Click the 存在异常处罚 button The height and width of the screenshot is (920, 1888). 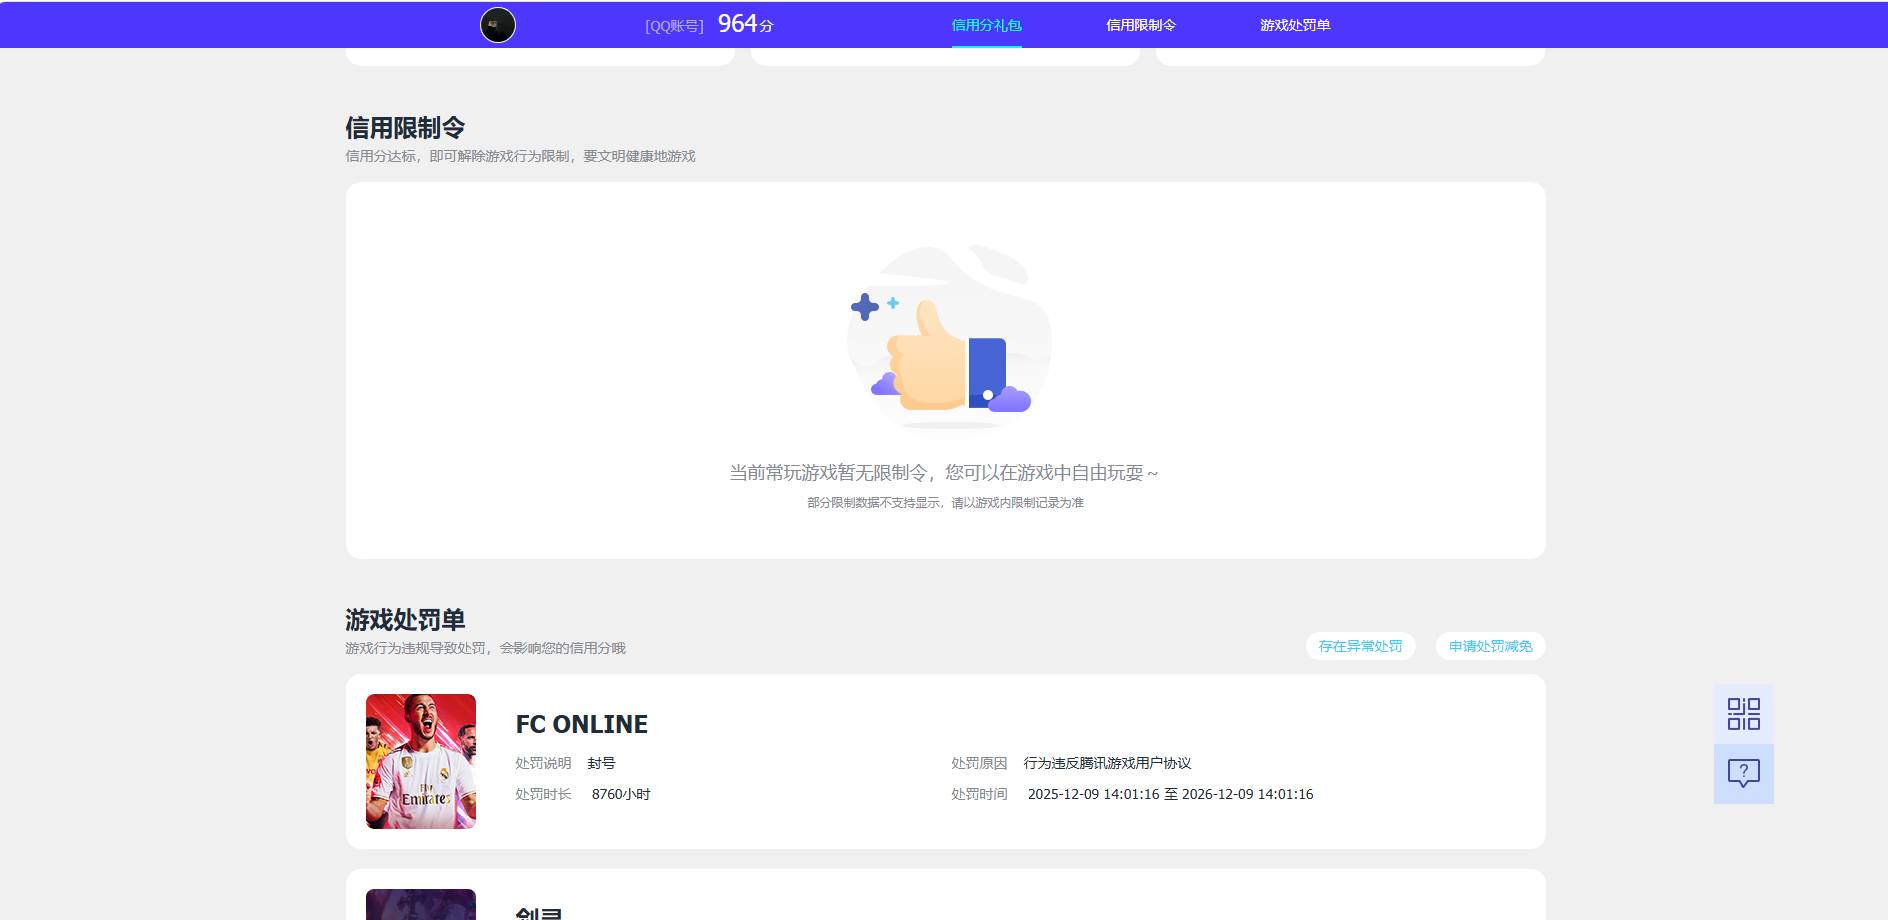click(1360, 646)
